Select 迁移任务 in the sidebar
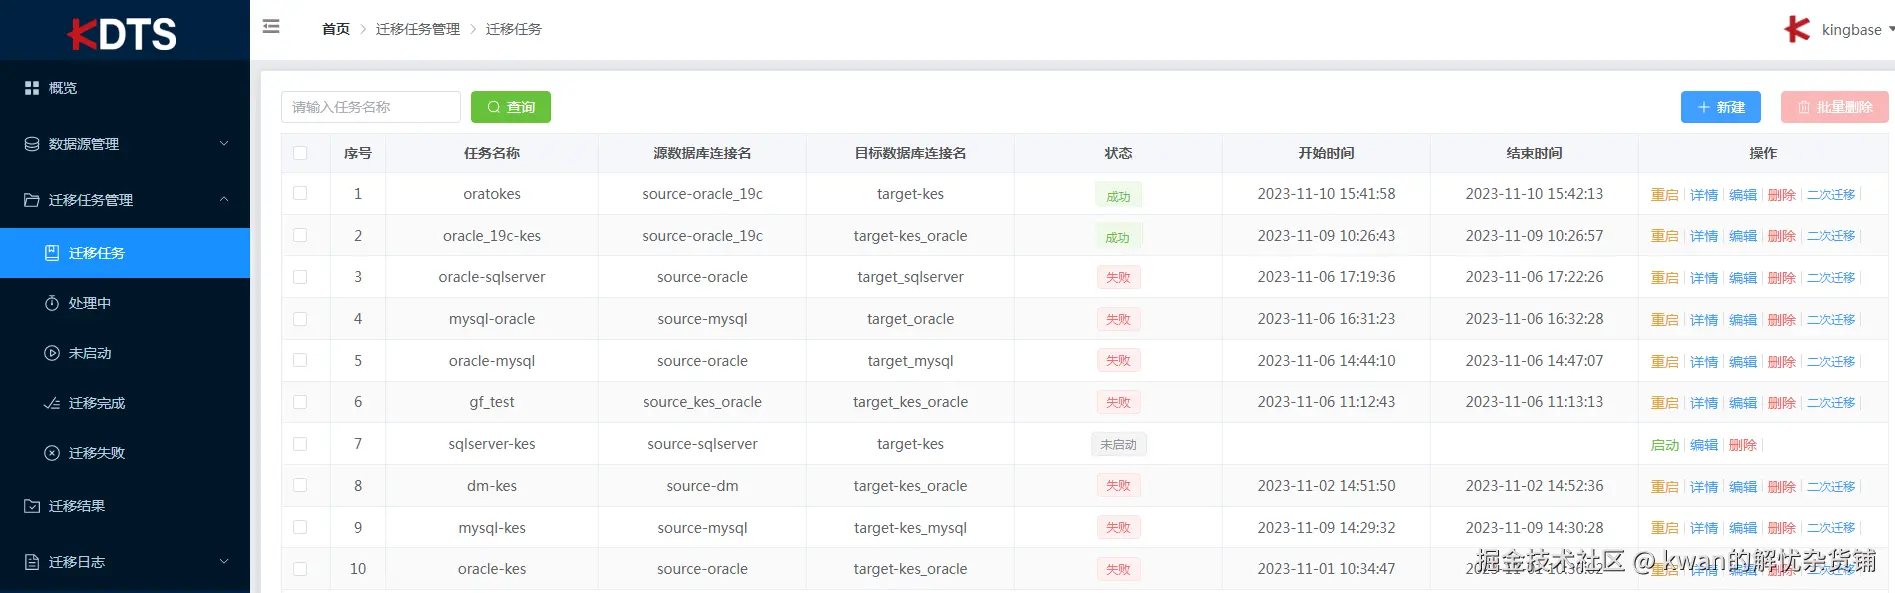Image resolution: width=1895 pixels, height=593 pixels. pyautogui.click(x=125, y=253)
